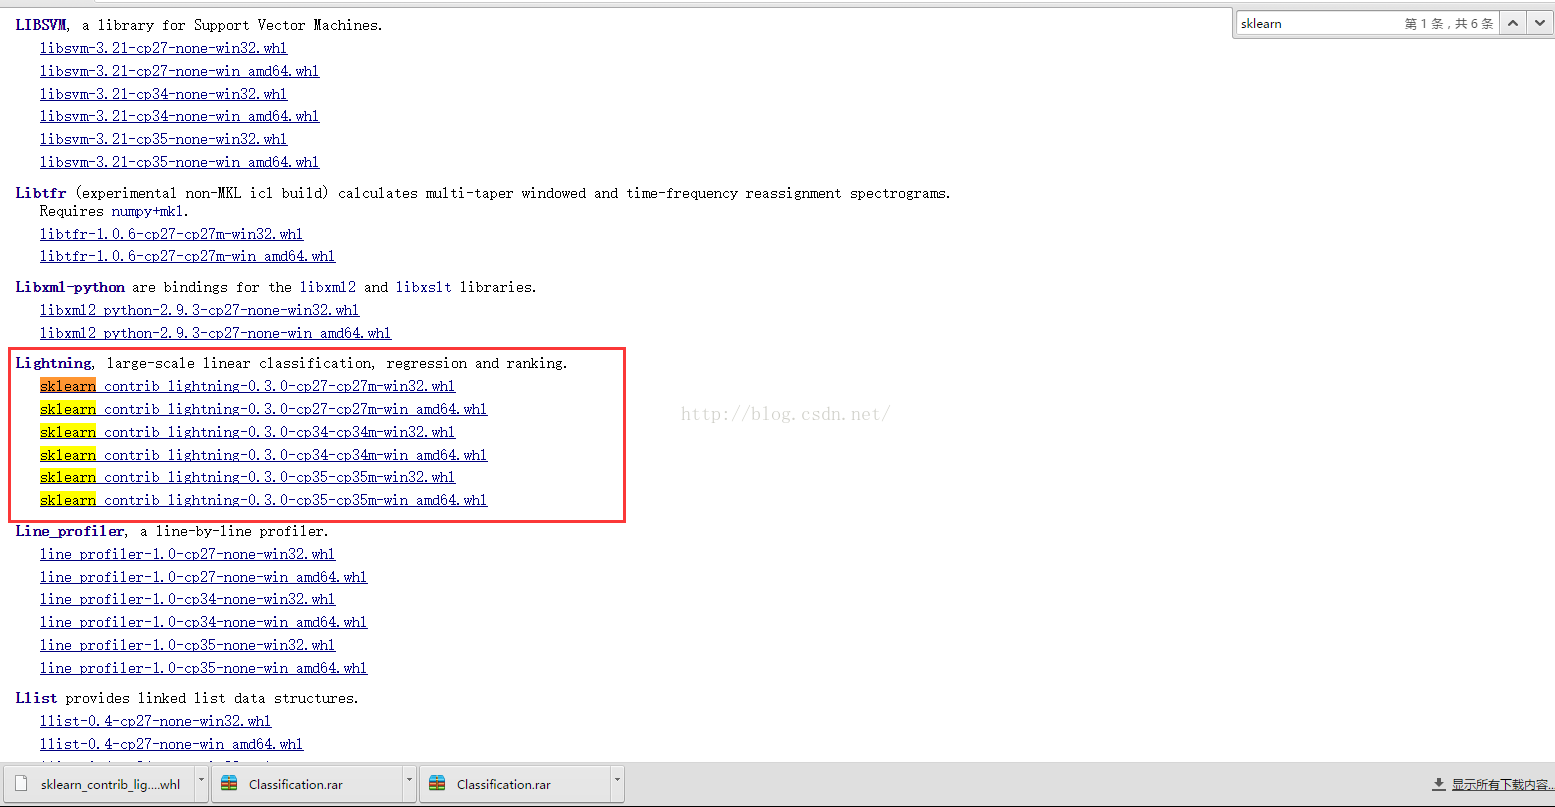Open options arrow for the rightmost Classification.rar download
Screen dimensions: 1555x807
(617, 783)
